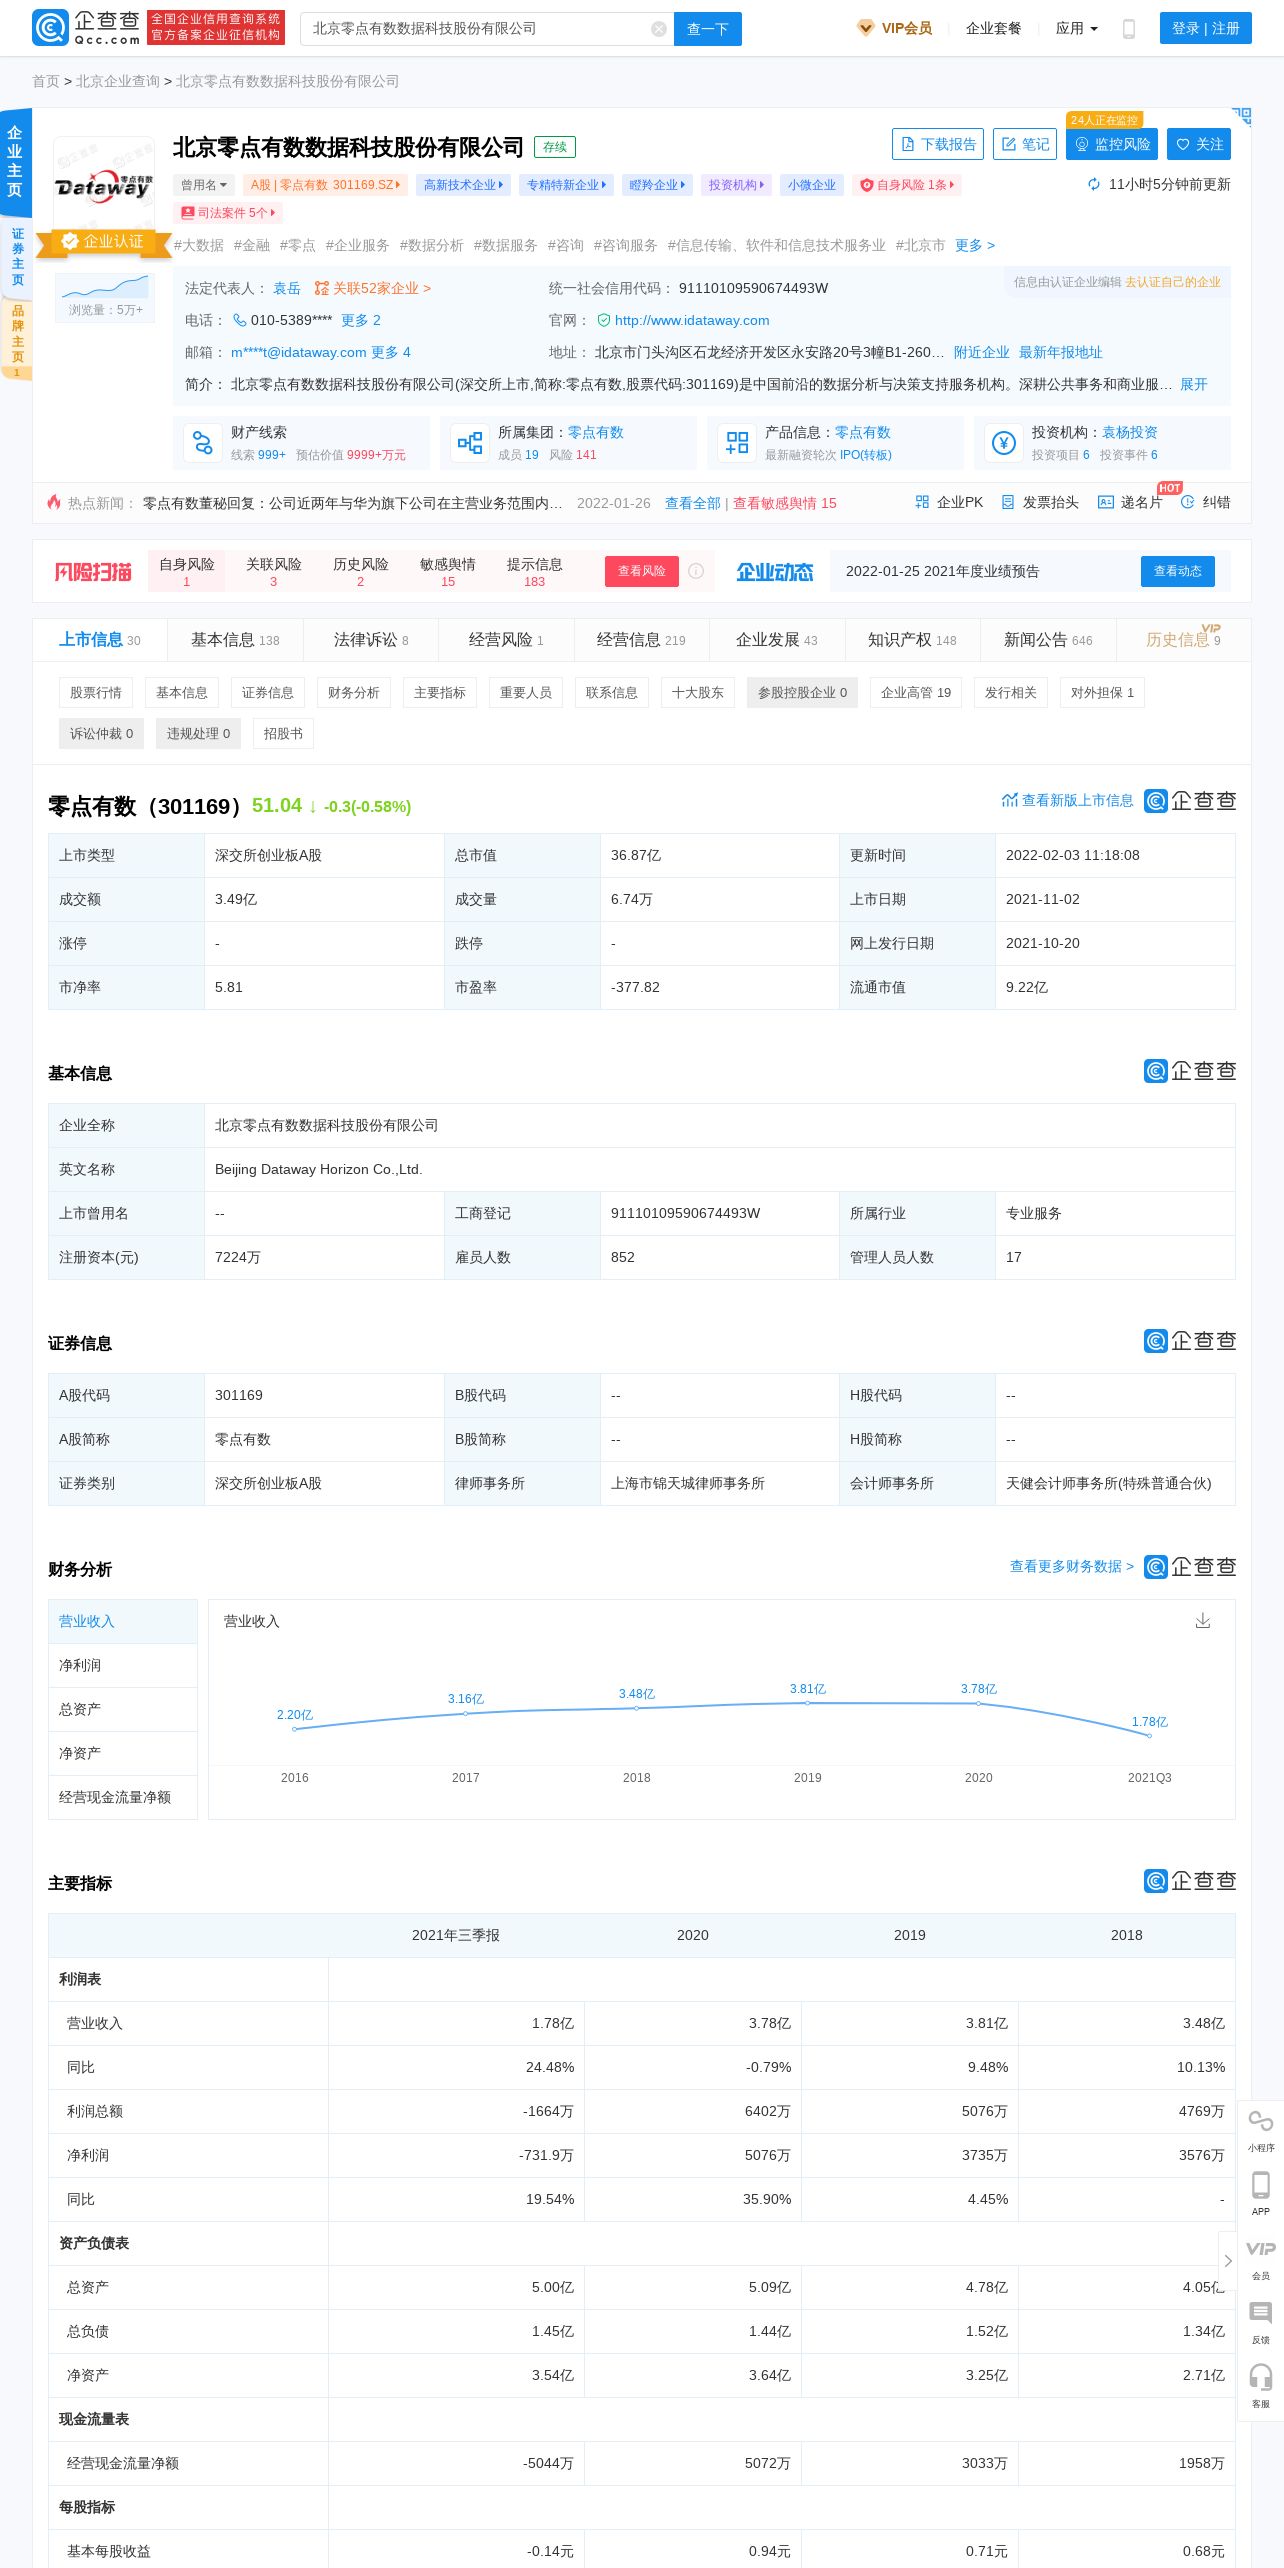Expand the right-side floating panel arrow

click(1228, 2261)
